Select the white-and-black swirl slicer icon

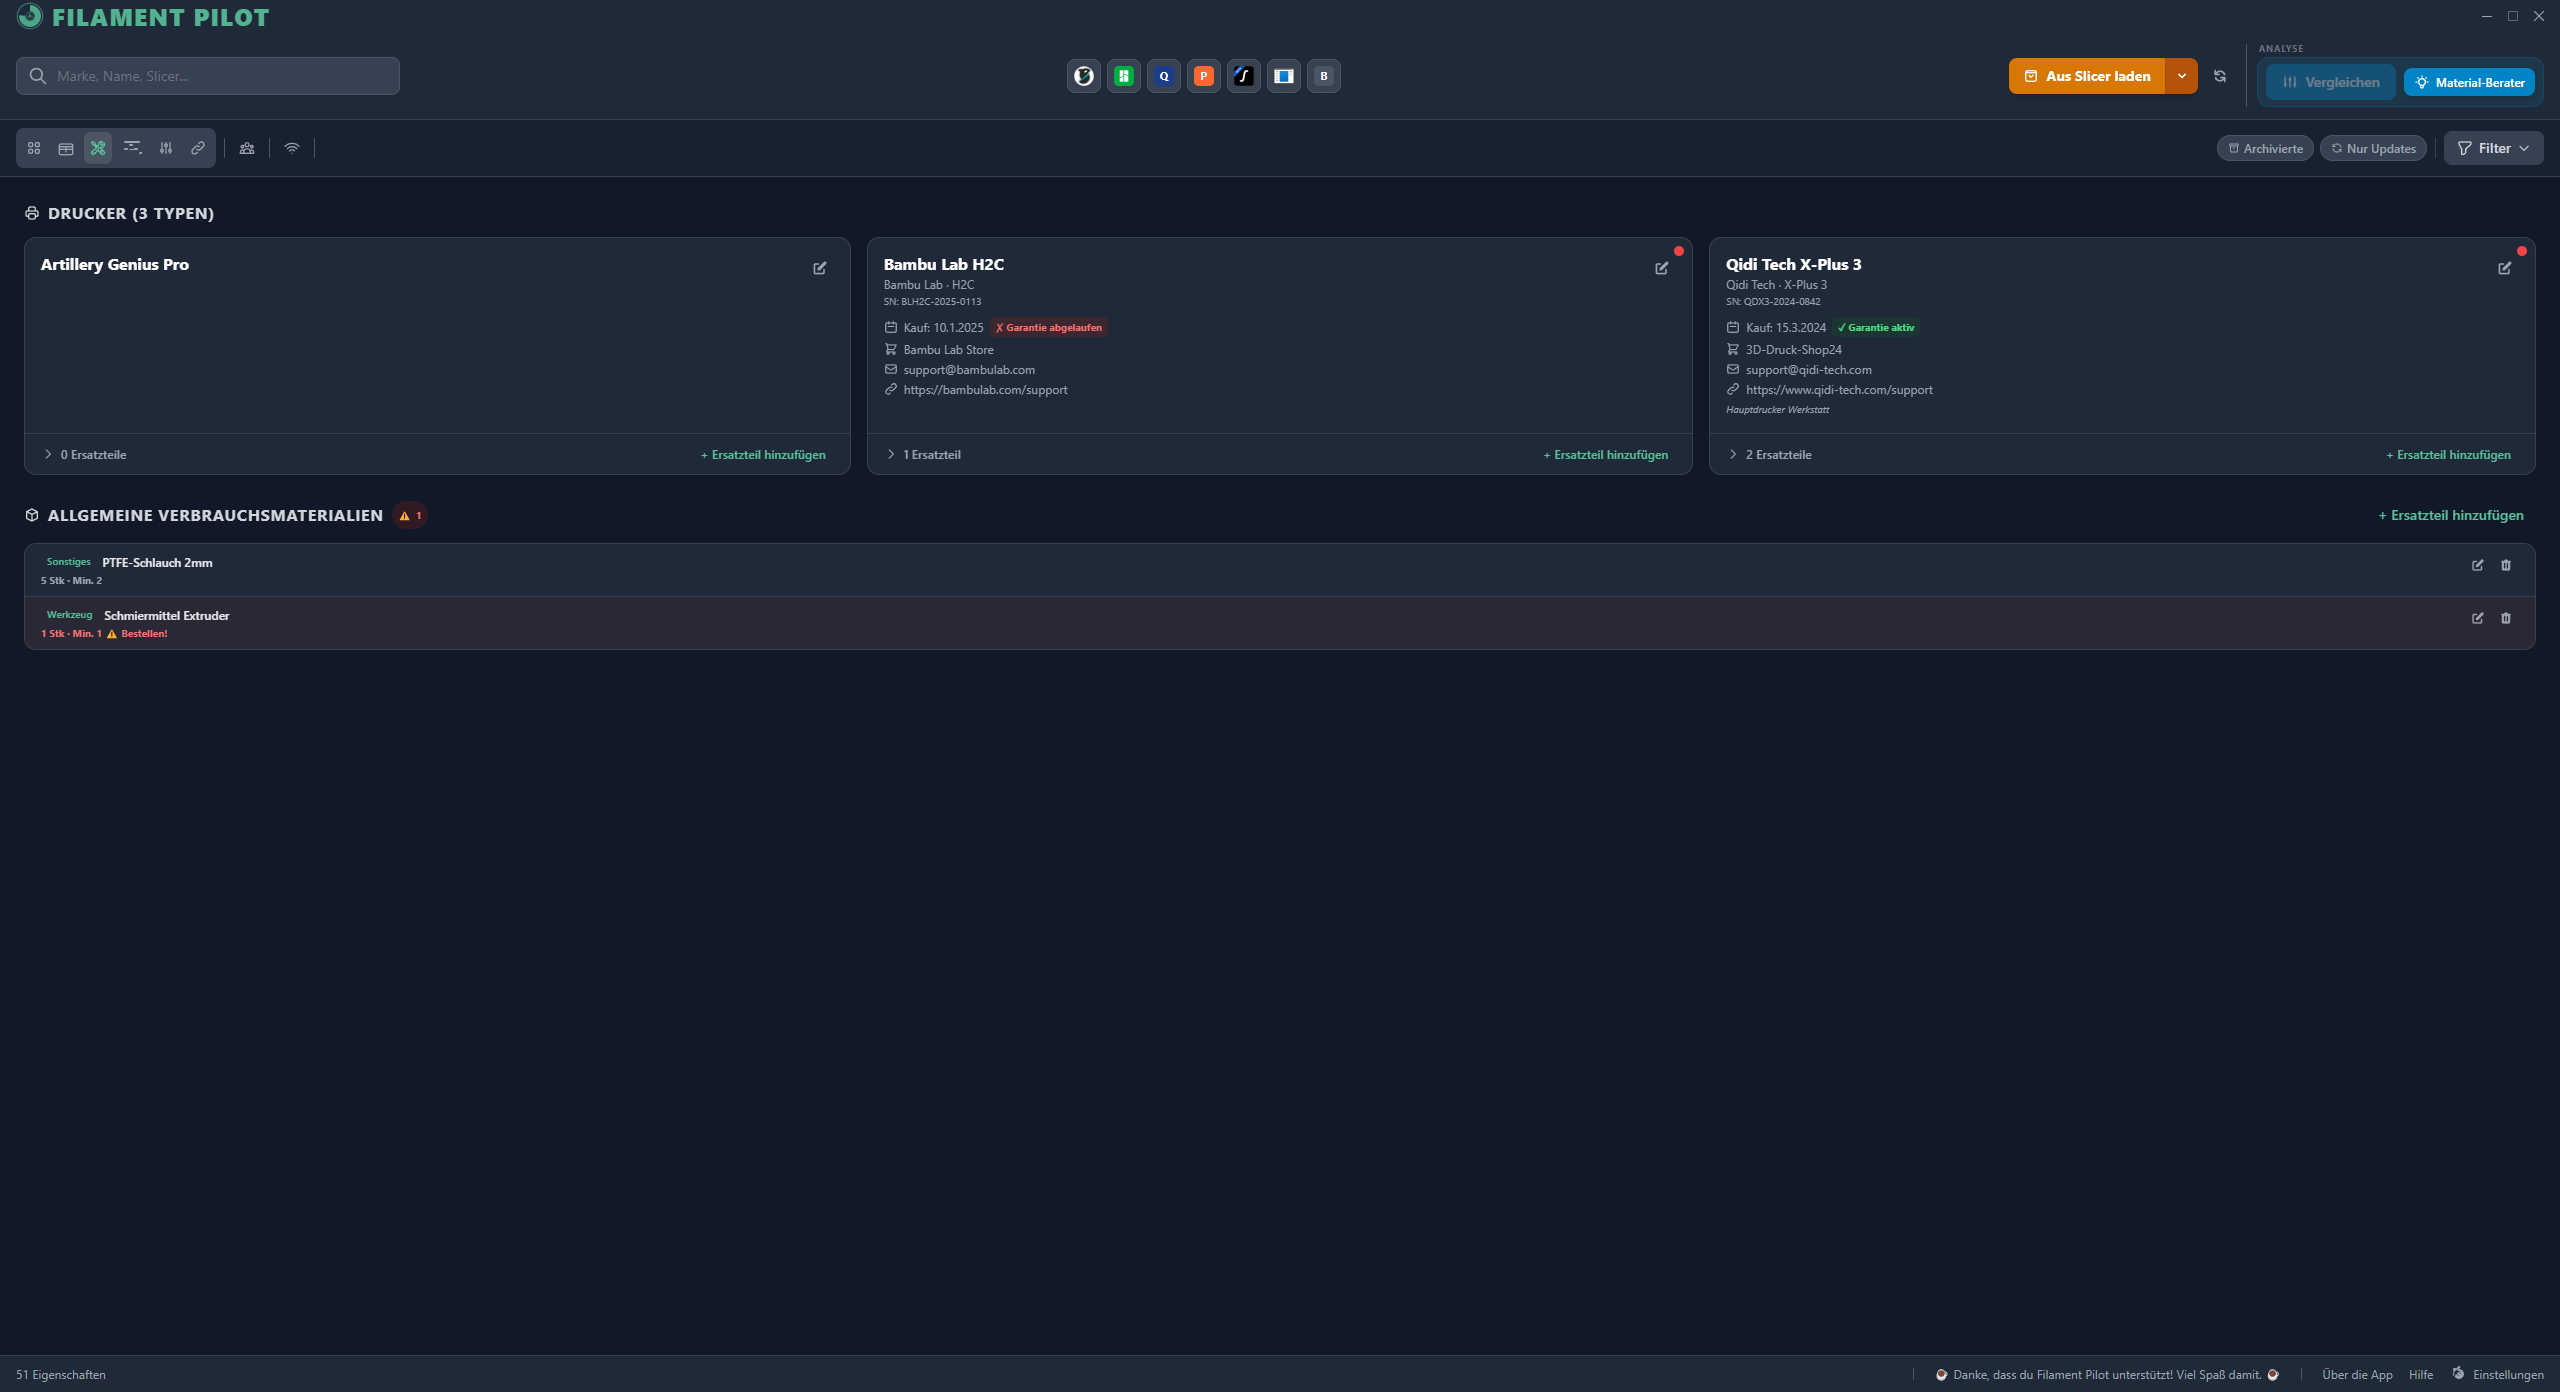click(1084, 76)
